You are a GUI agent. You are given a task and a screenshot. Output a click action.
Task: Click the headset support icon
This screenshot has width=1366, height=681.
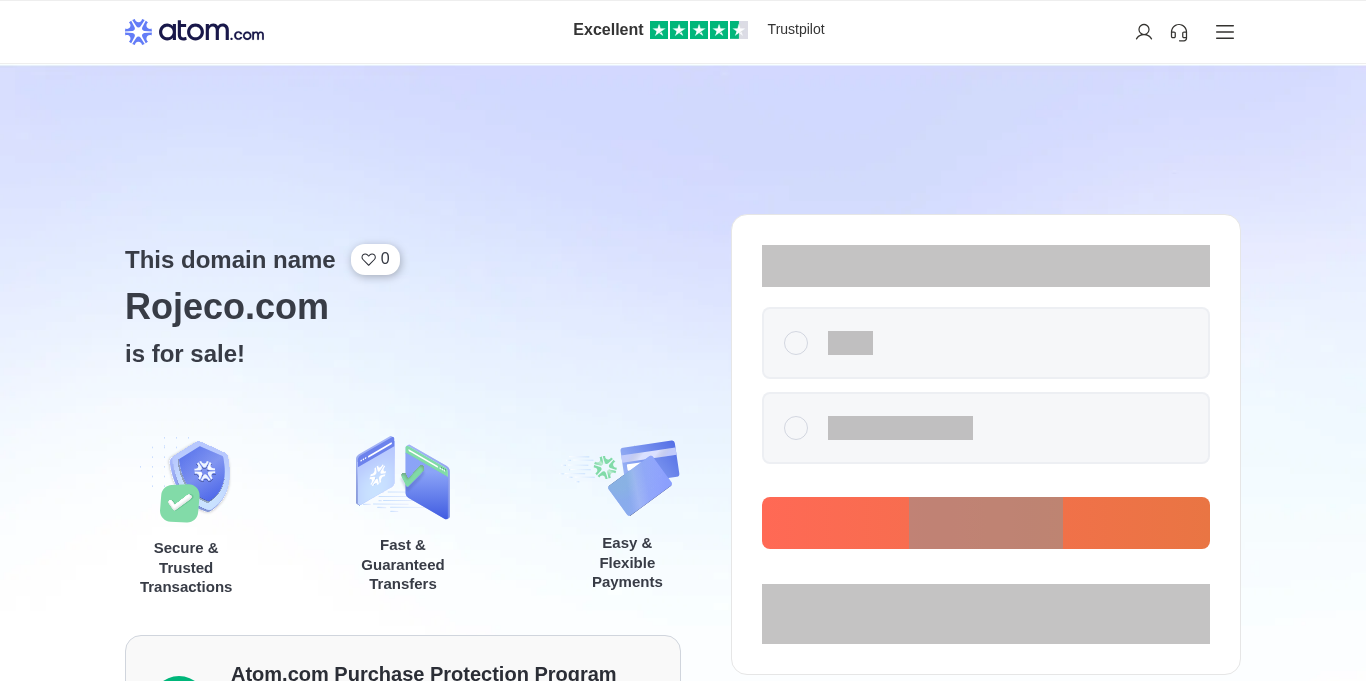(x=1179, y=32)
